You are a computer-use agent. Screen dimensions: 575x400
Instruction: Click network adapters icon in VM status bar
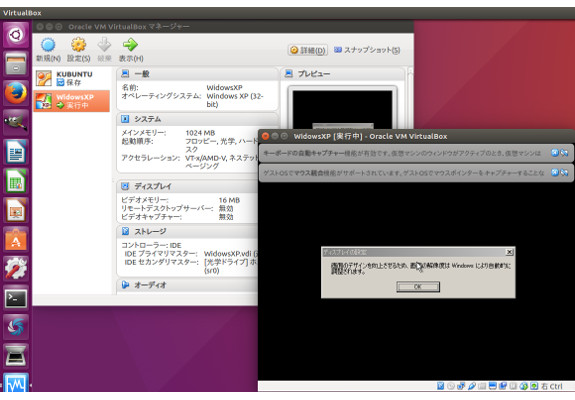coord(461,386)
